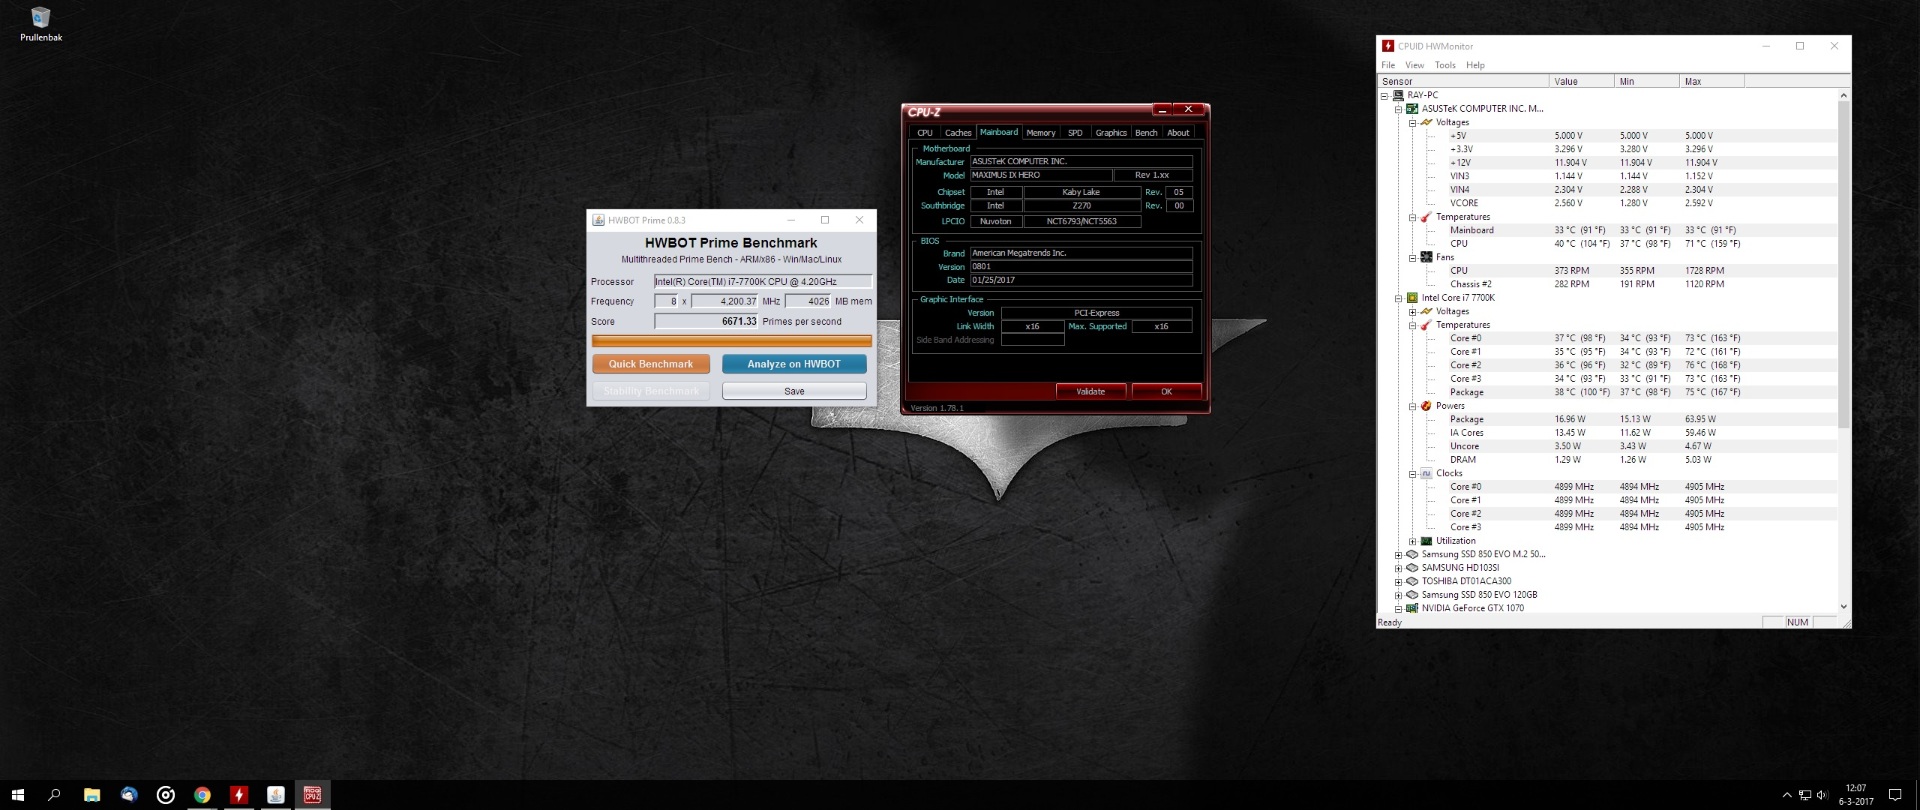Switch to the SPD tab in CPU-Z

[1075, 133]
